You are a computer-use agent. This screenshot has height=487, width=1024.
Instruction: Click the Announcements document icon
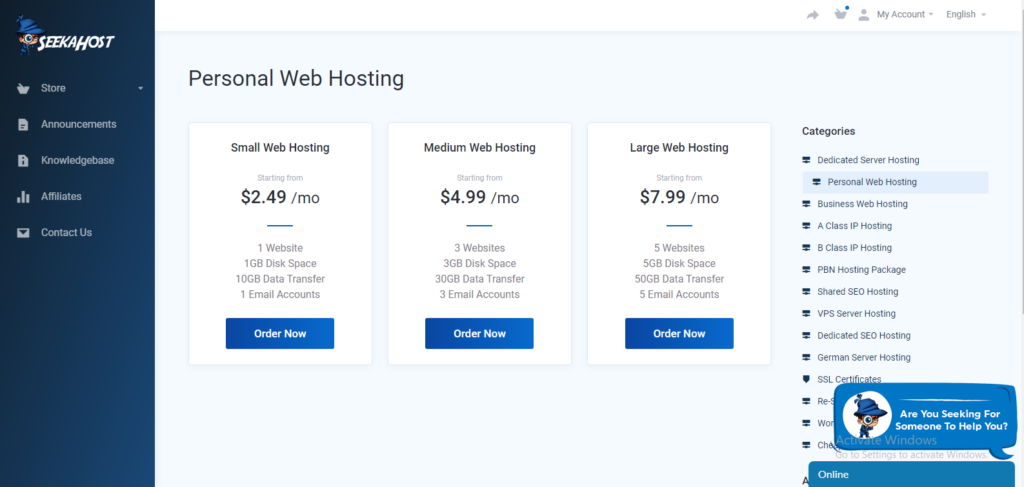pyautogui.click(x=24, y=125)
